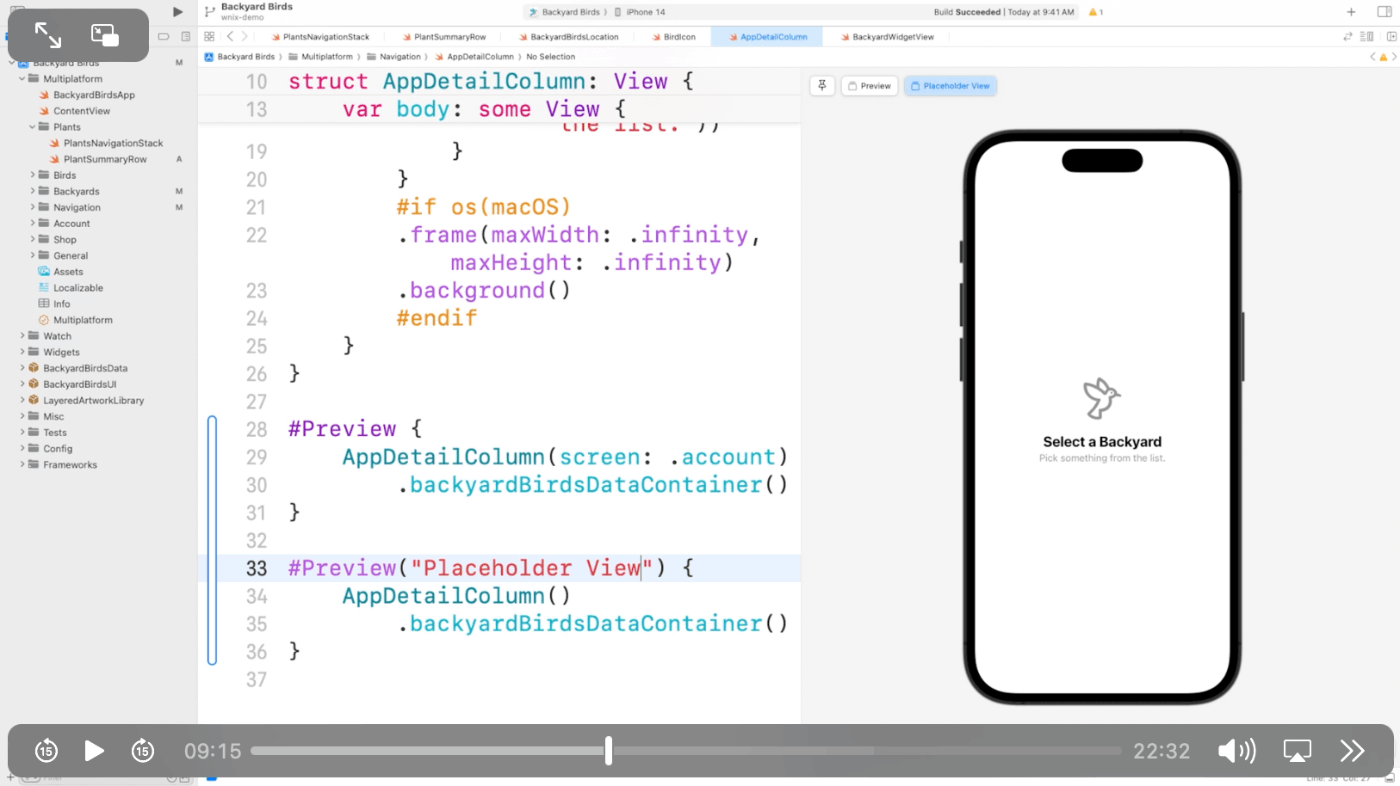Expand the Account folder
The width and height of the screenshot is (1400, 786).
click(32, 223)
